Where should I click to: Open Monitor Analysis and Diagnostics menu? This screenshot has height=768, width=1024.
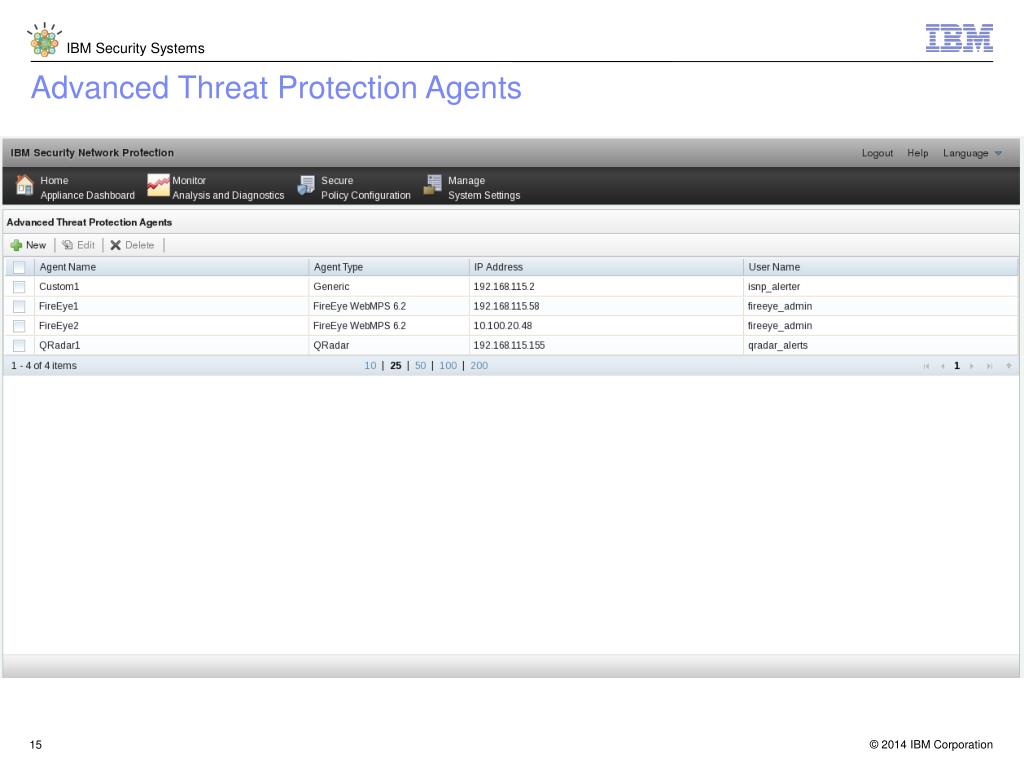(216, 187)
